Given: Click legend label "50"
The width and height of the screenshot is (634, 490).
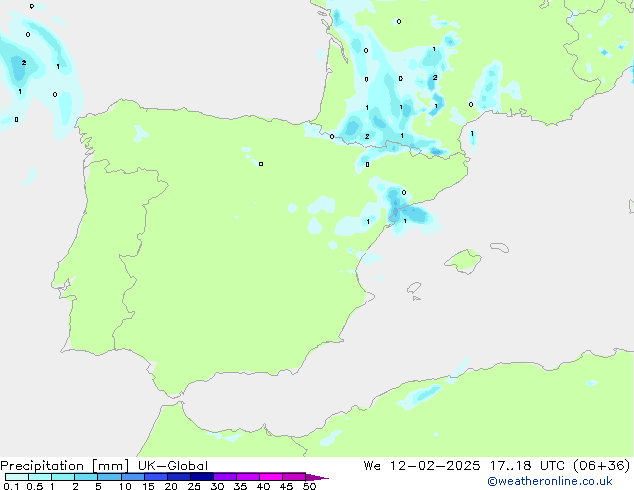Looking at the screenshot, I should pyautogui.click(x=309, y=486).
